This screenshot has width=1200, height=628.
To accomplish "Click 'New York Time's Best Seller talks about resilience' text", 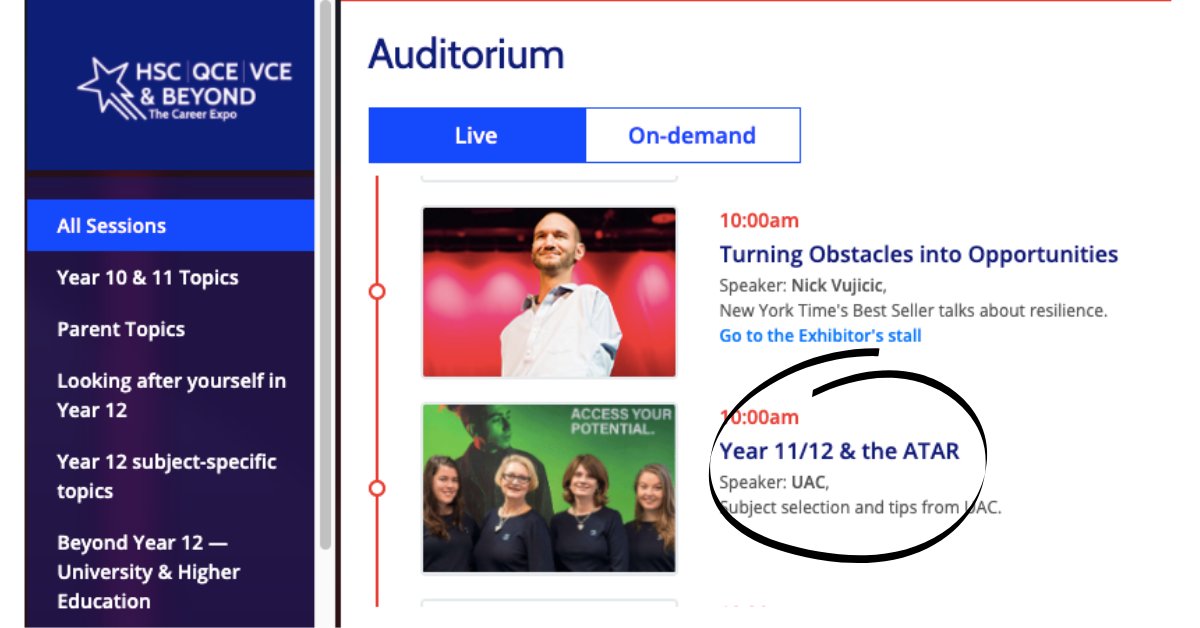I will pyautogui.click(x=913, y=310).
